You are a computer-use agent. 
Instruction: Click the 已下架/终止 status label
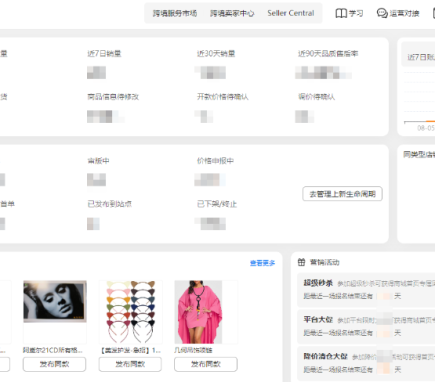(x=217, y=204)
